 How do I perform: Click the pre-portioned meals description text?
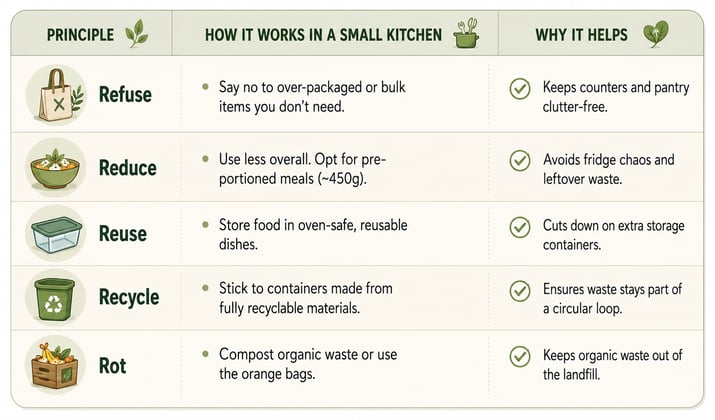tap(302, 169)
